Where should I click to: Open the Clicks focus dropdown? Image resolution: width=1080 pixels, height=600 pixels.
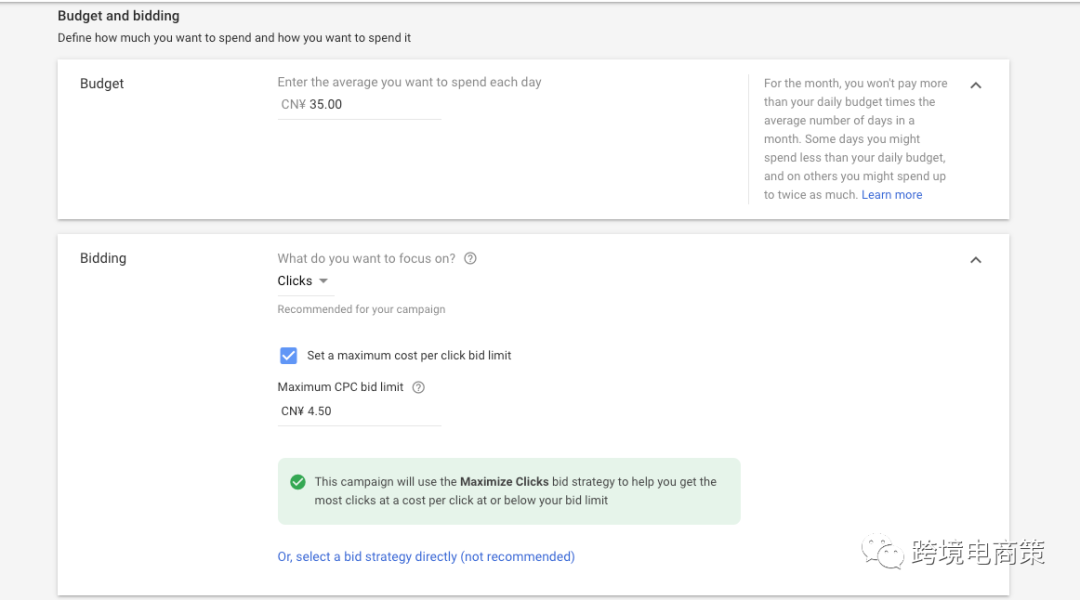(x=303, y=281)
